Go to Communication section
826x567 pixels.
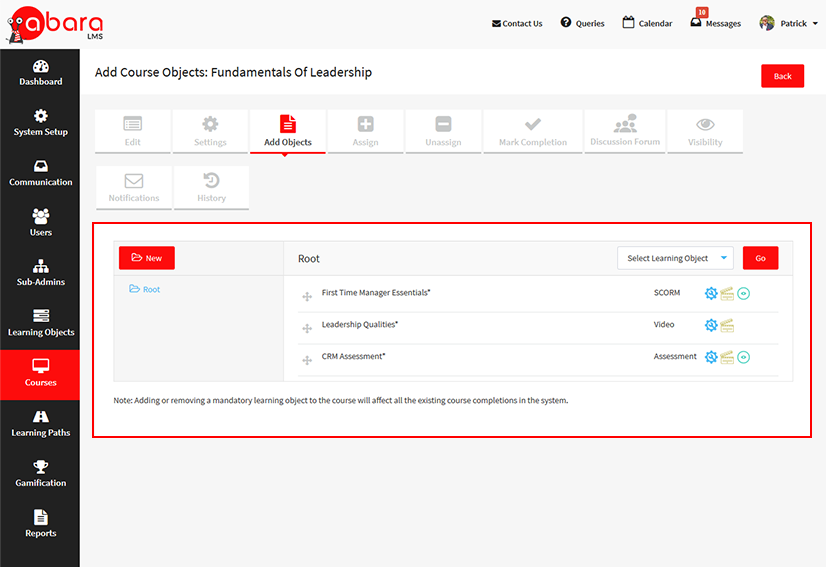40,173
